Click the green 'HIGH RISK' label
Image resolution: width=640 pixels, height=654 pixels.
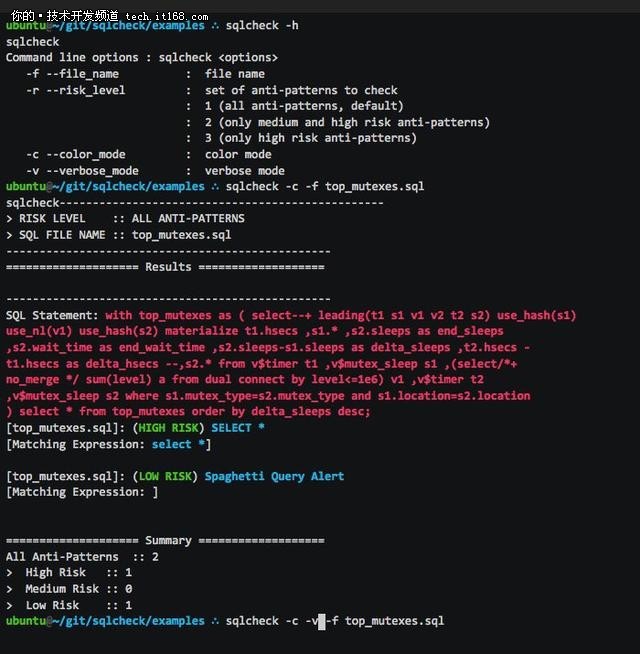tap(168, 428)
